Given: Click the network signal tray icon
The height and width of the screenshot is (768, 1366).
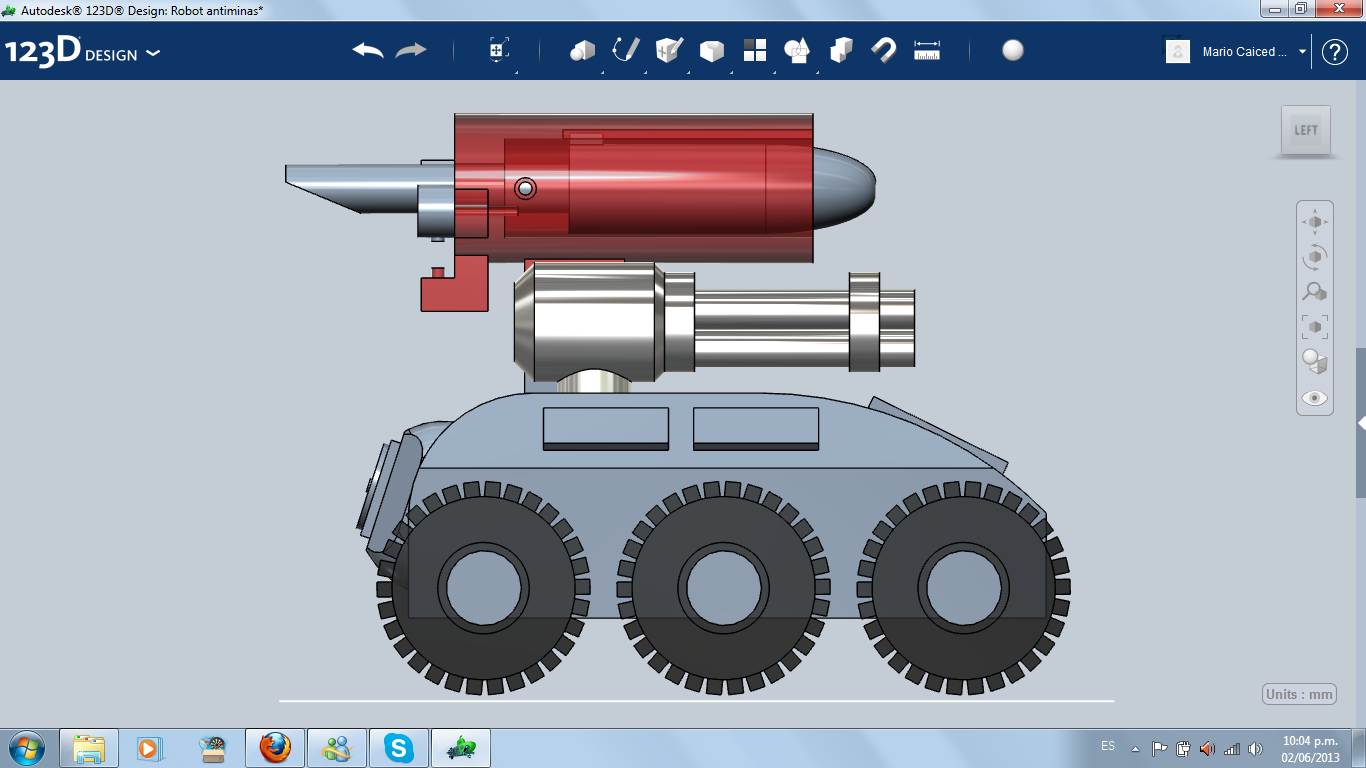Looking at the screenshot, I should point(1232,748).
